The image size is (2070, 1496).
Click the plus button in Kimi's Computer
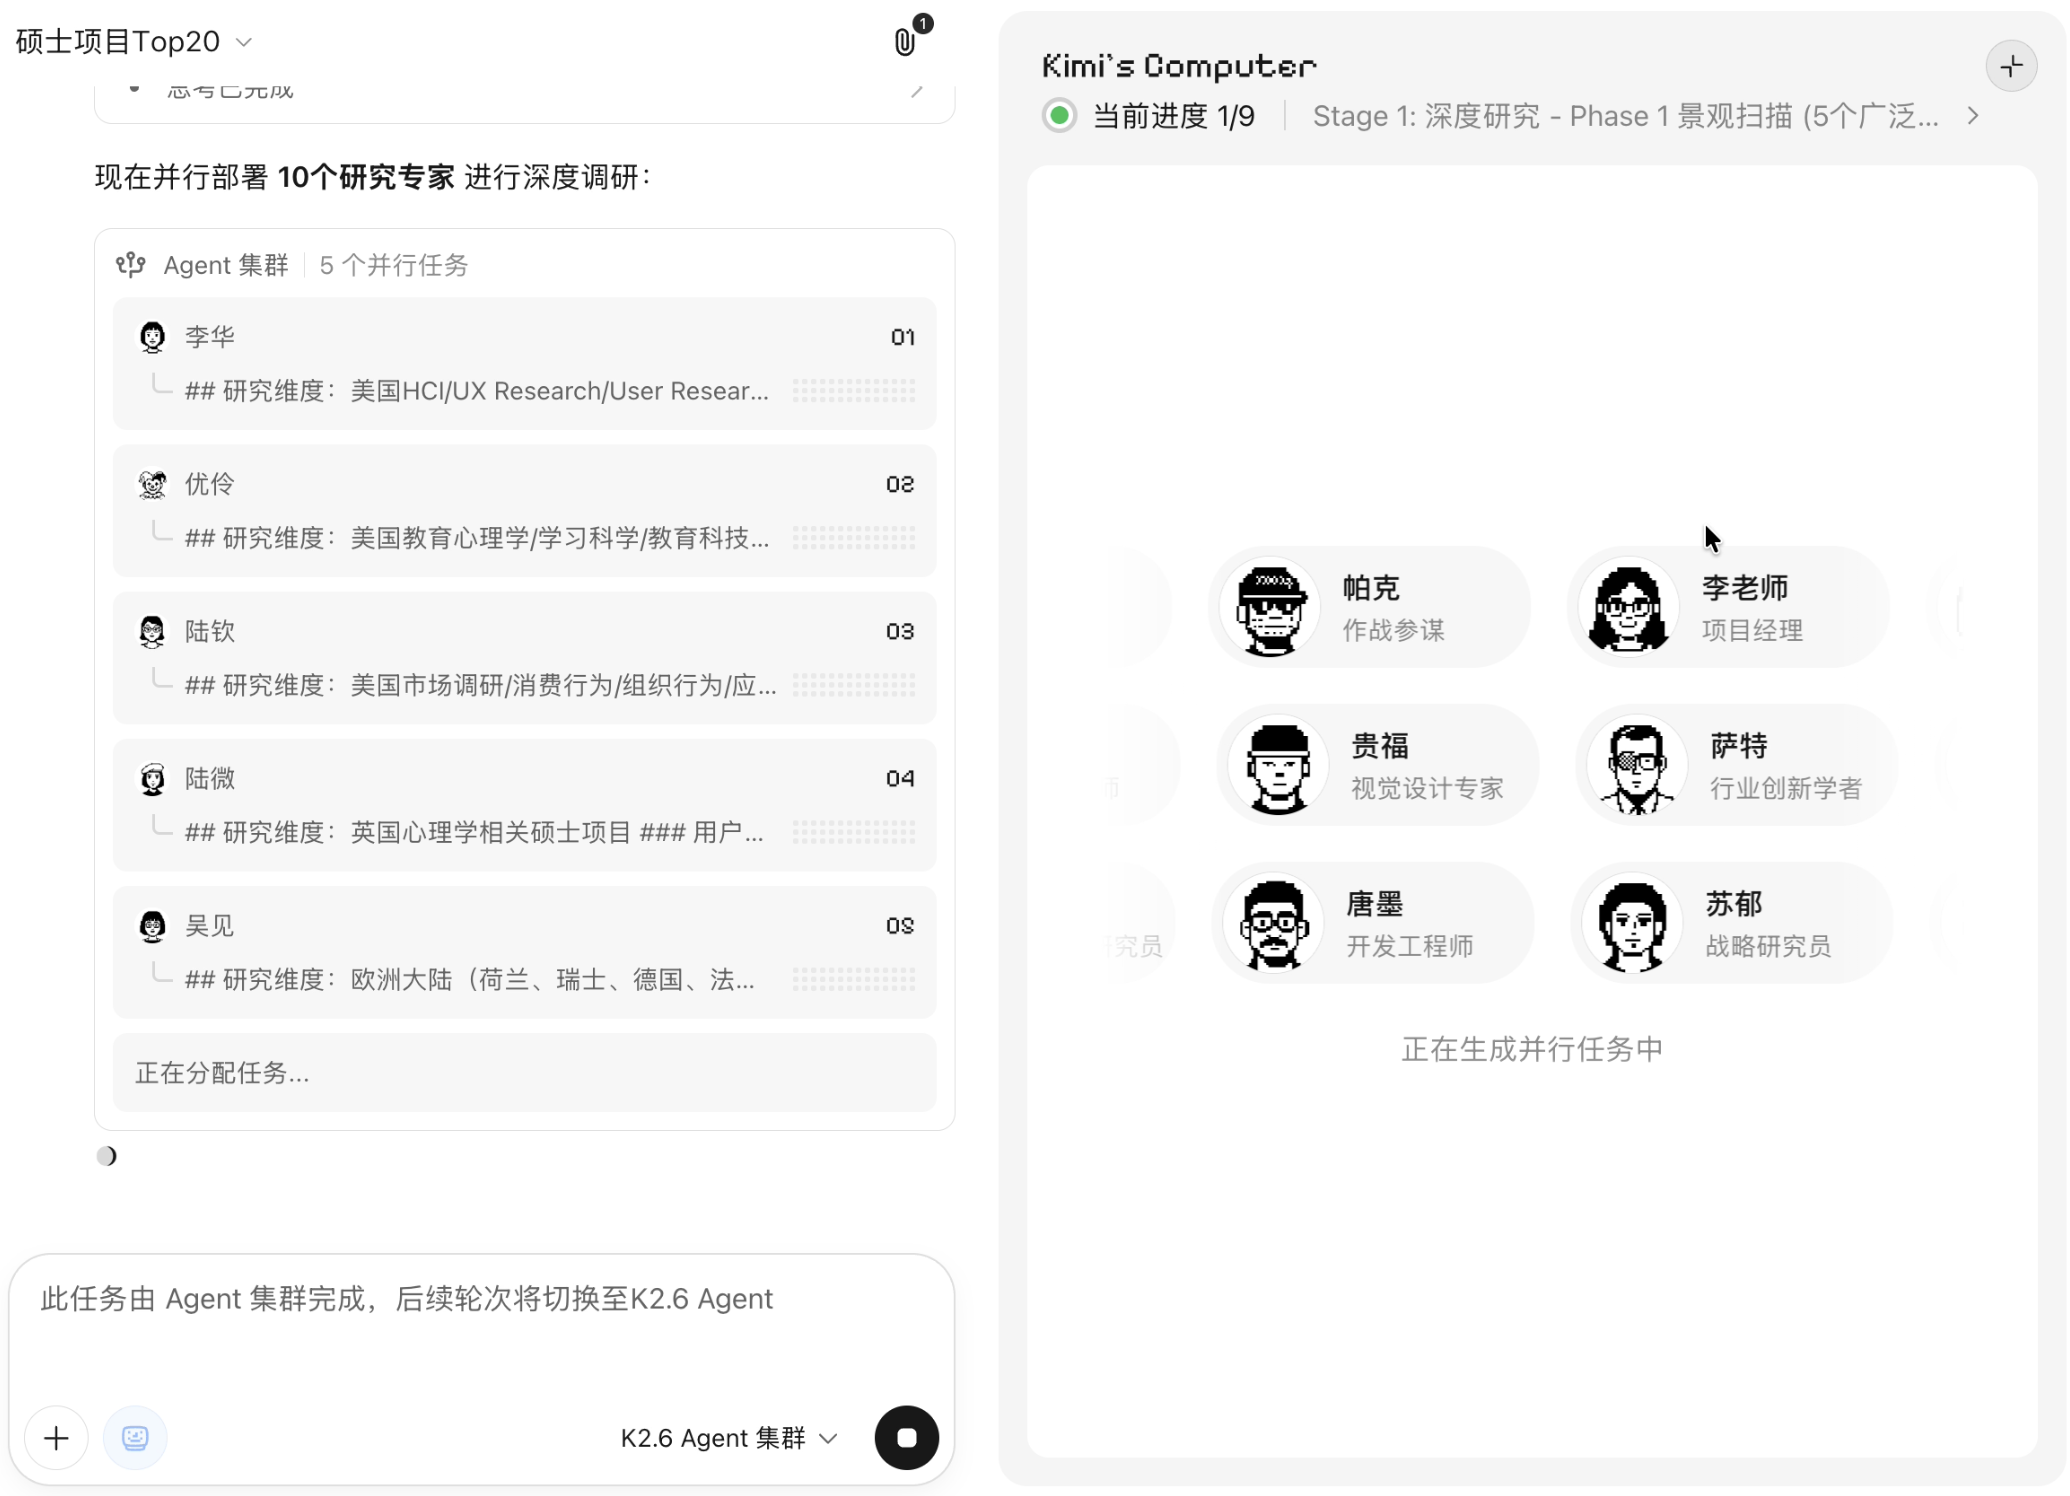click(x=2011, y=67)
